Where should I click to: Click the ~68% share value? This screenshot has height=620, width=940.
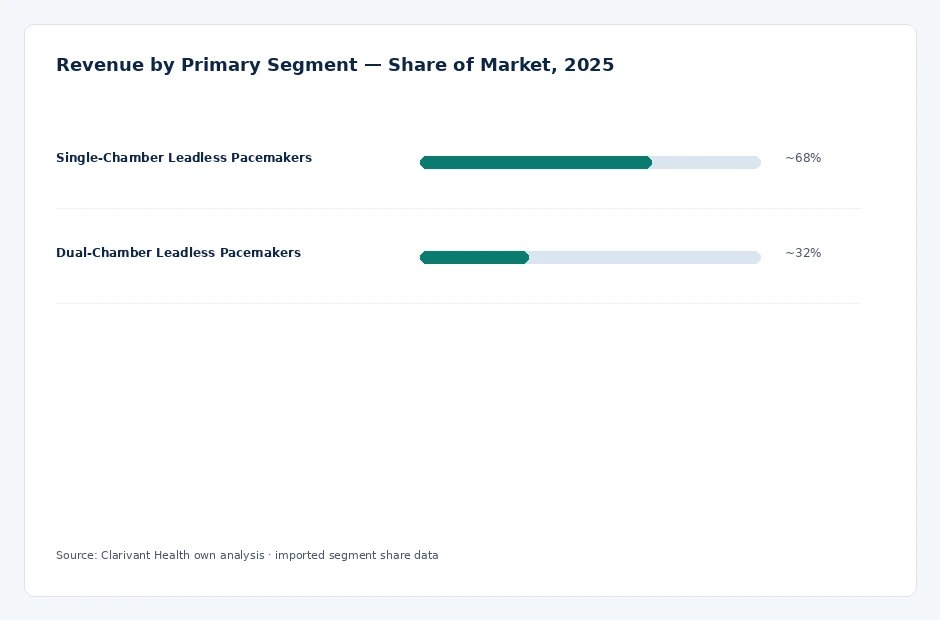coord(803,158)
